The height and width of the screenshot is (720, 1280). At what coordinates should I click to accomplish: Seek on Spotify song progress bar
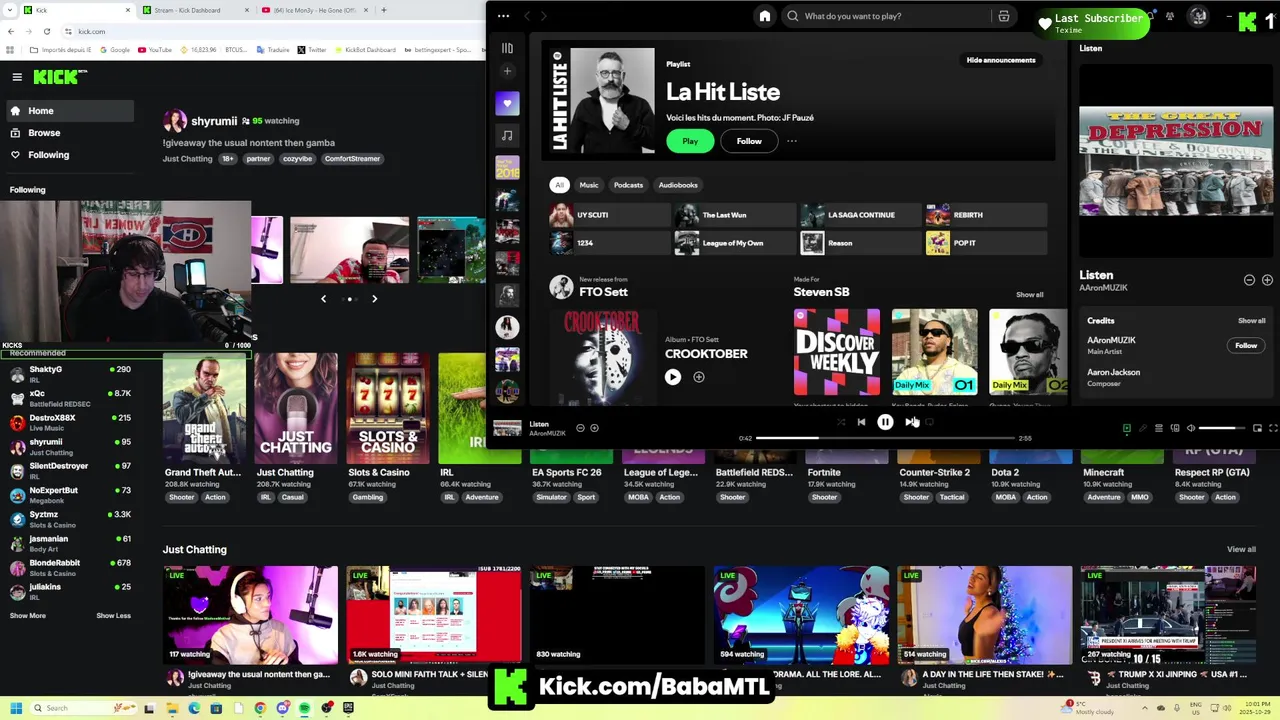pyautogui.click(x=885, y=438)
